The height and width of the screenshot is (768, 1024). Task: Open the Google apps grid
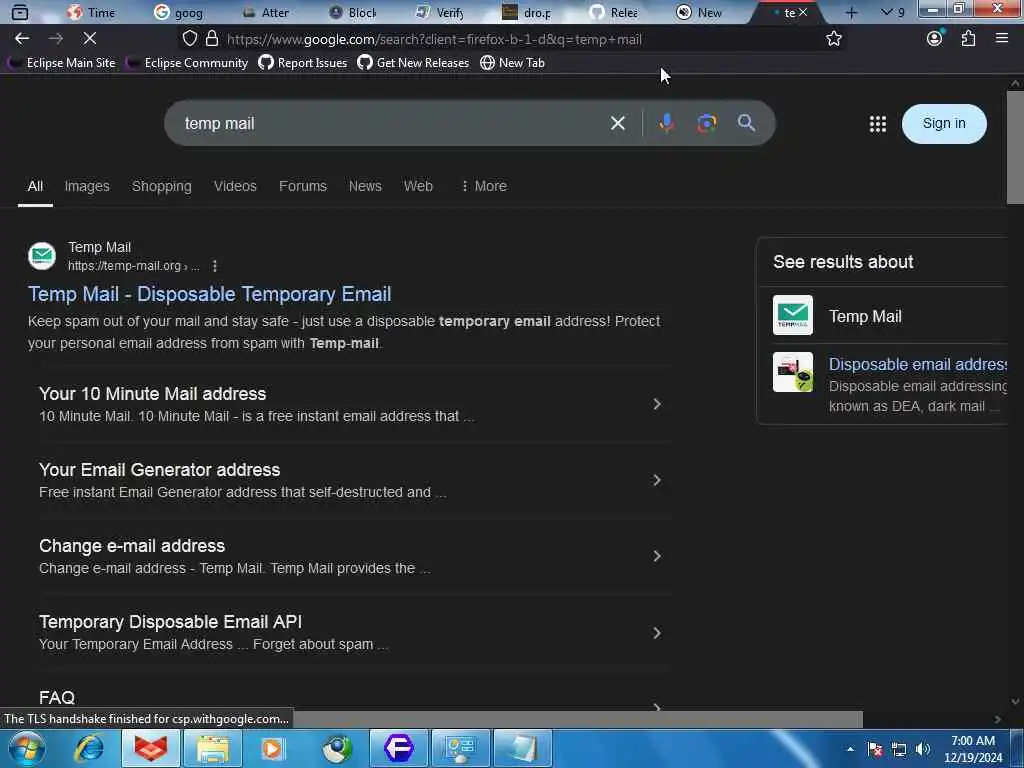tap(878, 123)
